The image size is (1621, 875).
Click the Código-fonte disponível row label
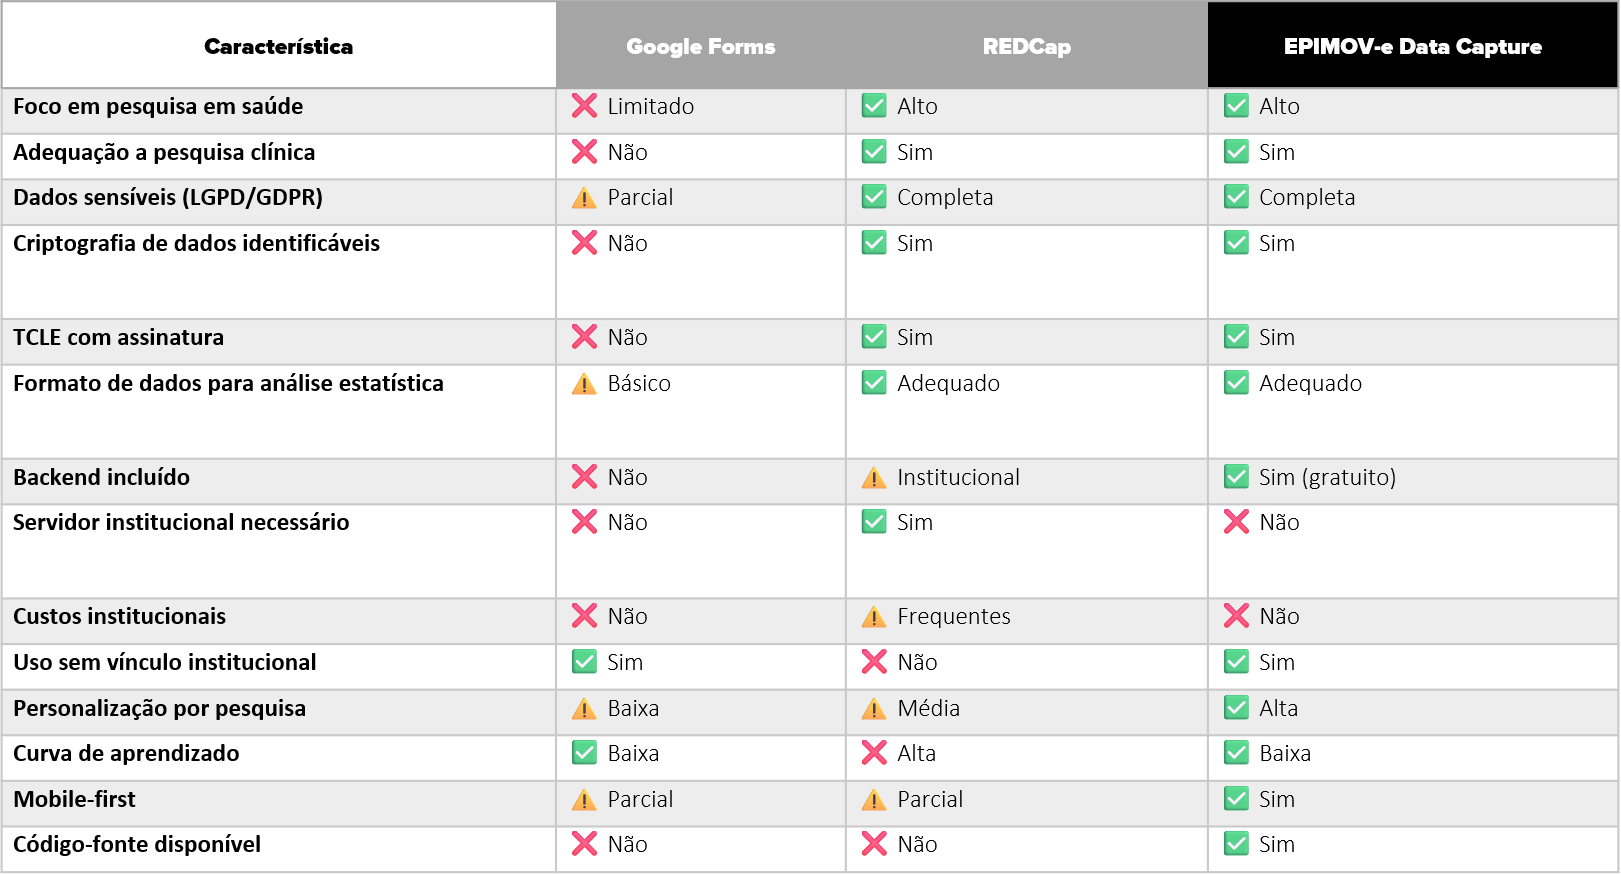(x=137, y=845)
